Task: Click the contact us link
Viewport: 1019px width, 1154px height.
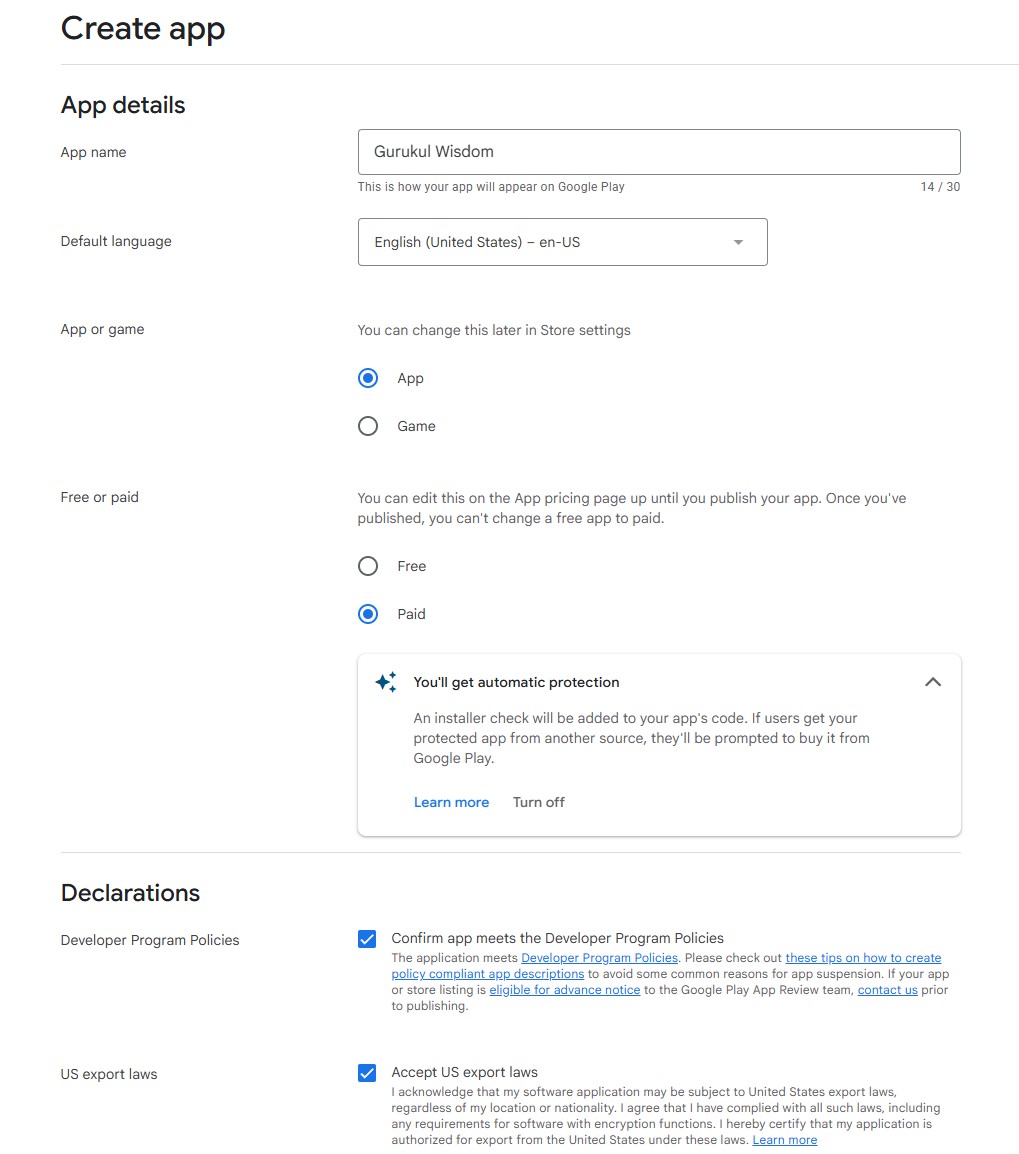Action: point(887,990)
